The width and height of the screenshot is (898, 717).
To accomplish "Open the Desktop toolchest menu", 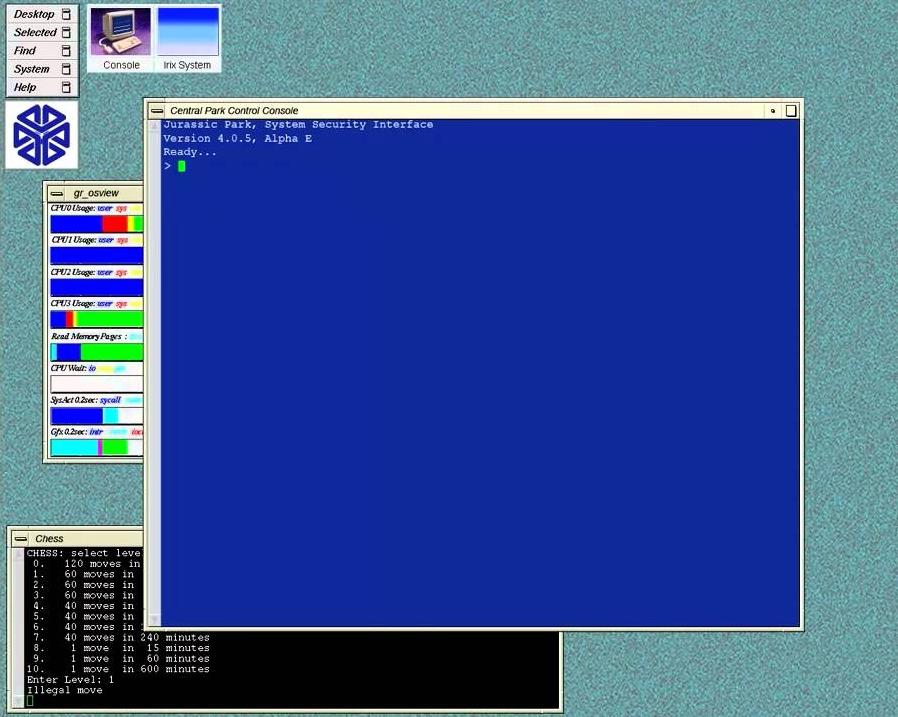I will [x=42, y=14].
